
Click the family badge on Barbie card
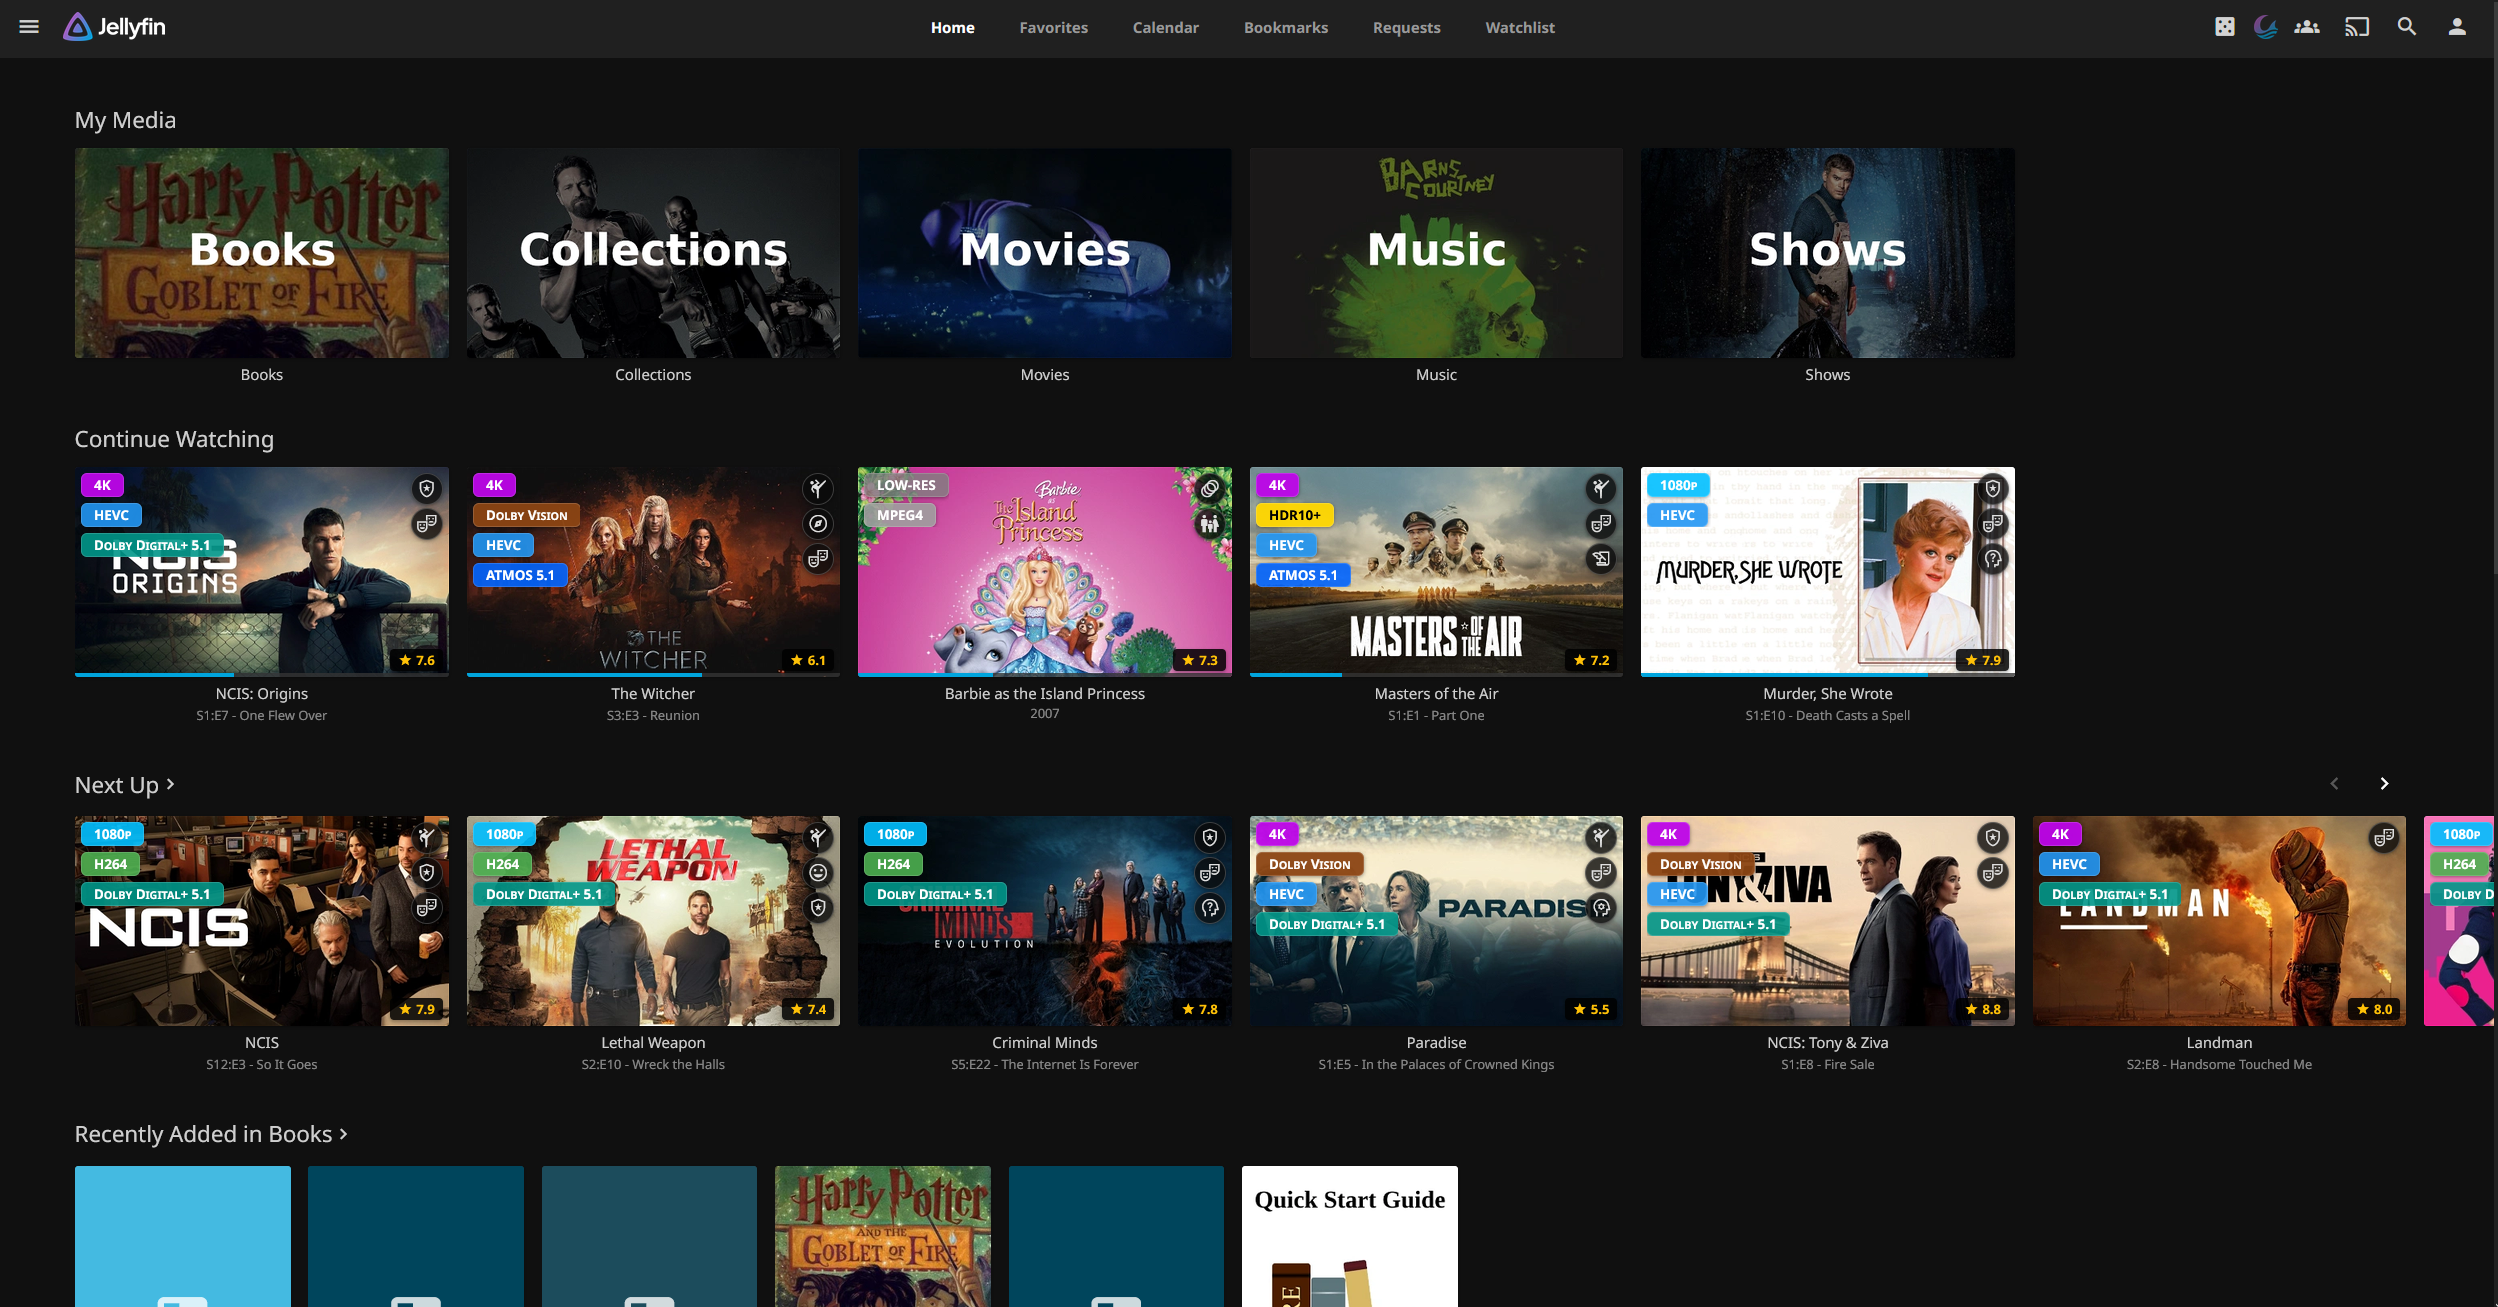coord(1210,523)
